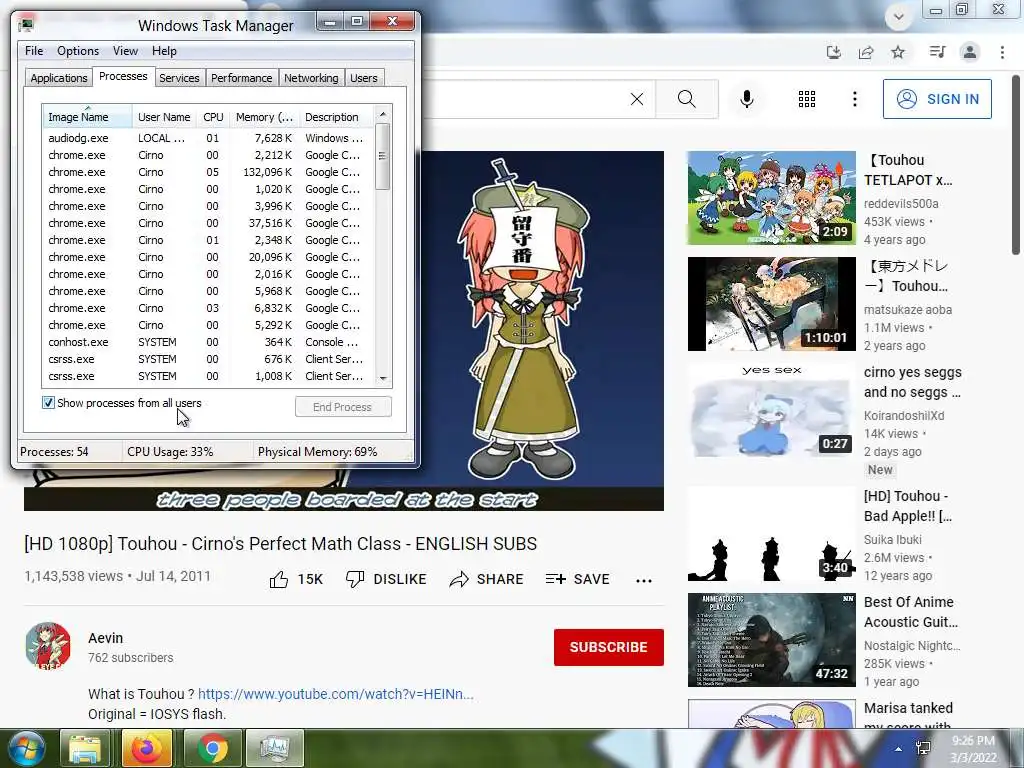The height and width of the screenshot is (768, 1024).
Task: Open the Best Of Anime Acoustic Guitar thumbnail
Action: coord(771,639)
